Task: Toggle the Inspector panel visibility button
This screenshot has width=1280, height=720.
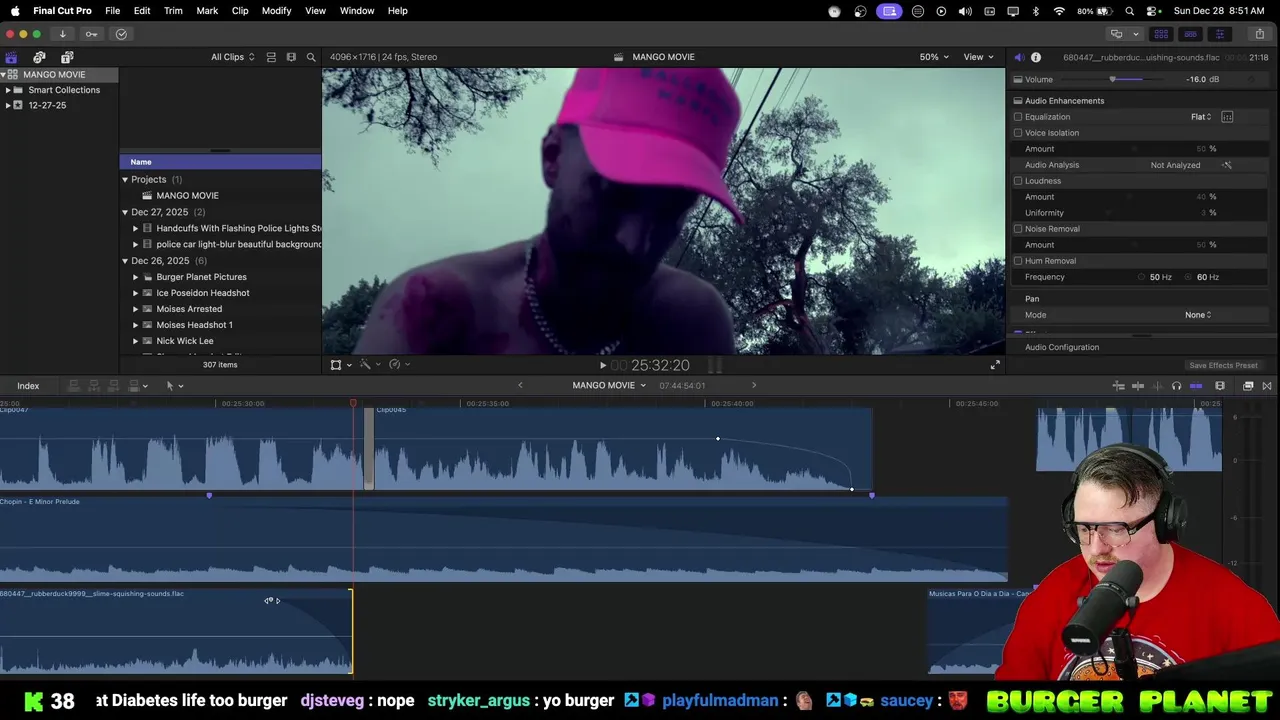Action: [1219, 34]
